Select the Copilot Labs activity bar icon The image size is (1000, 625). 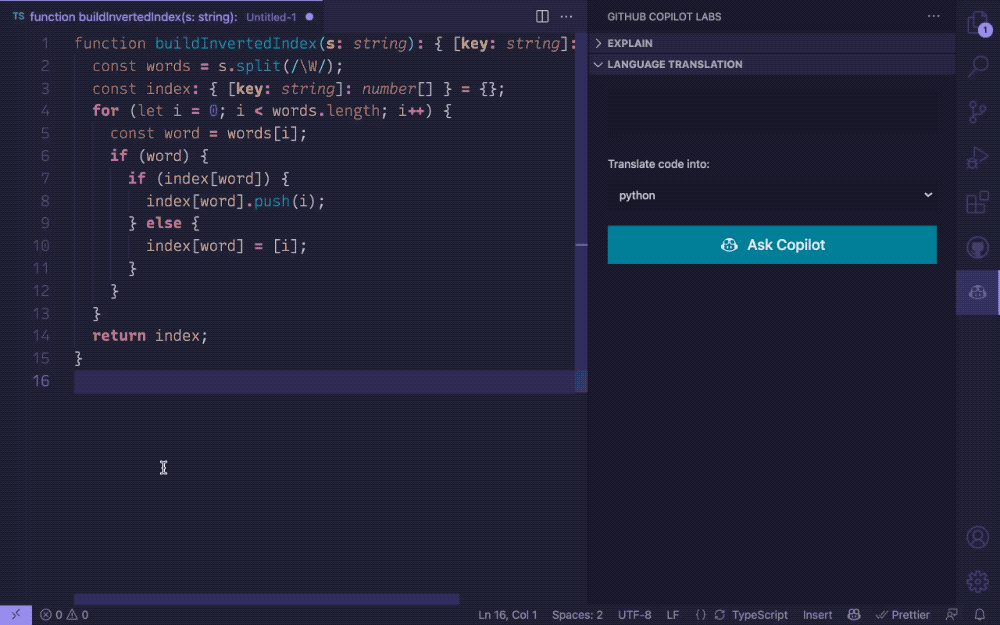tap(977, 292)
